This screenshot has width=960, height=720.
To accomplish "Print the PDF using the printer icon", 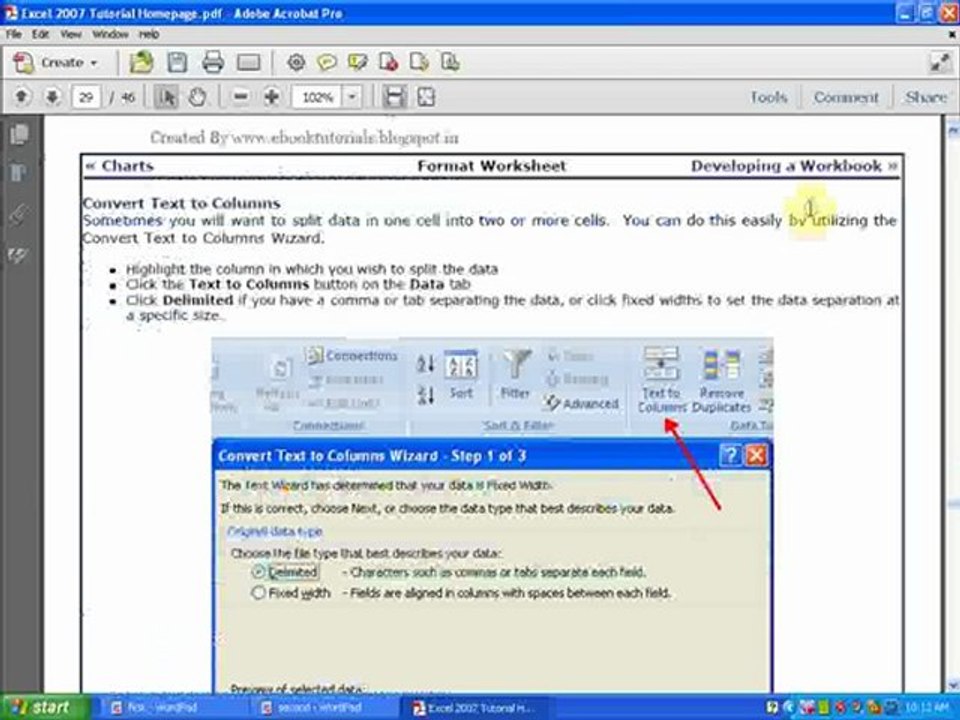I will tap(212, 62).
